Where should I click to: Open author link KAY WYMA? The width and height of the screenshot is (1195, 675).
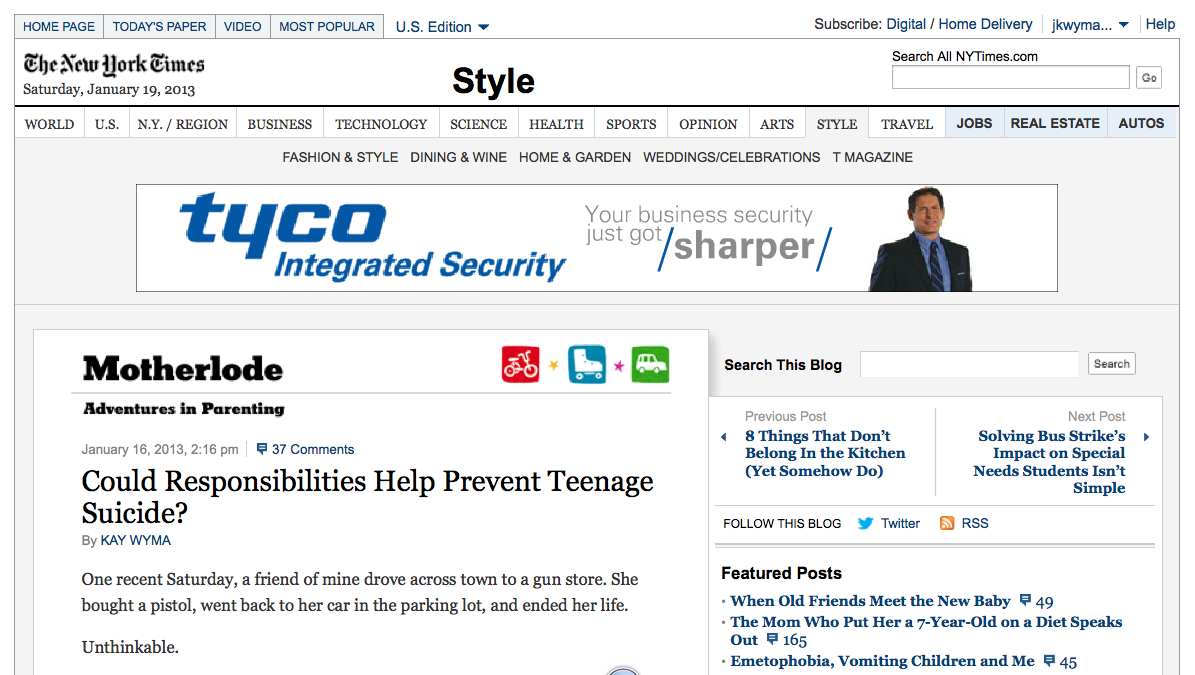(136, 540)
